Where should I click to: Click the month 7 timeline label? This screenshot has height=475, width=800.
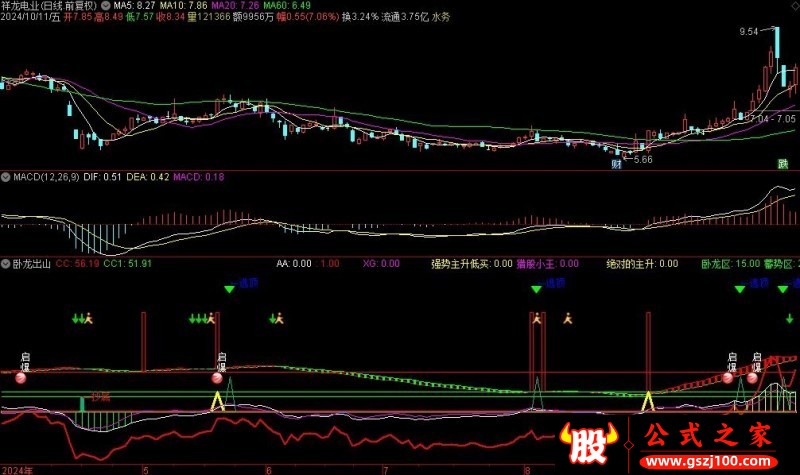click(385, 470)
